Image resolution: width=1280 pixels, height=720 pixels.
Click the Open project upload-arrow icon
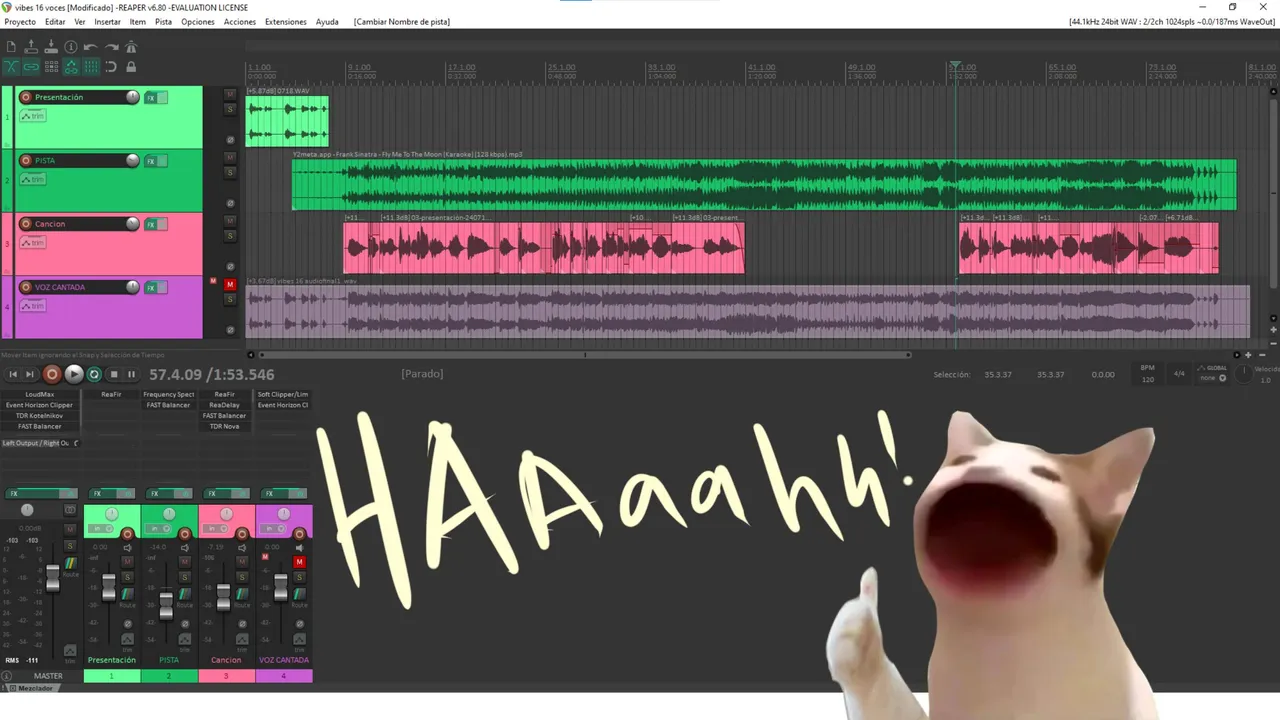pyautogui.click(x=31, y=47)
